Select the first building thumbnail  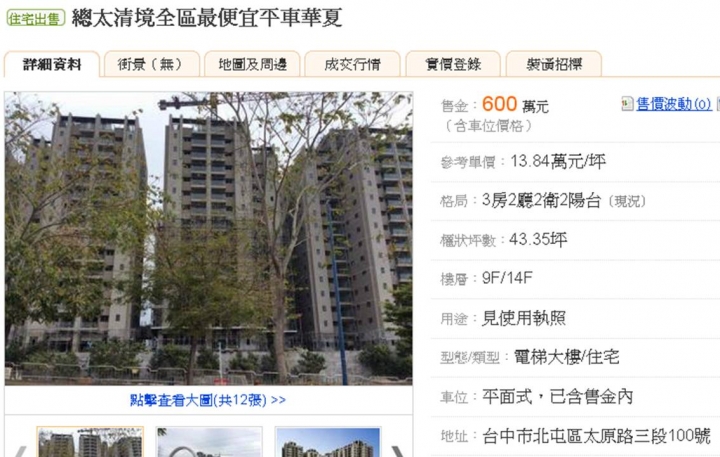pos(90,442)
